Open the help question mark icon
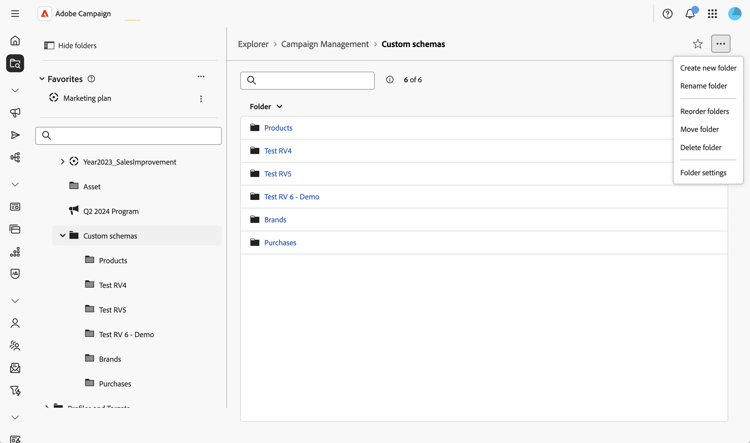The height and width of the screenshot is (443, 750). [668, 14]
